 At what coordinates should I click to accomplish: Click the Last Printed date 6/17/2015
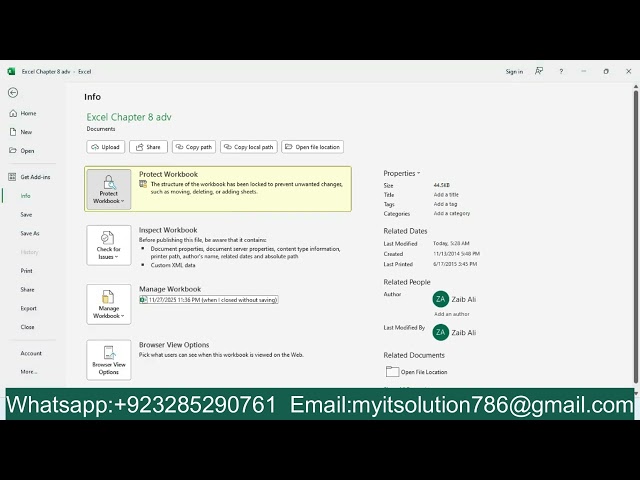click(x=455, y=264)
